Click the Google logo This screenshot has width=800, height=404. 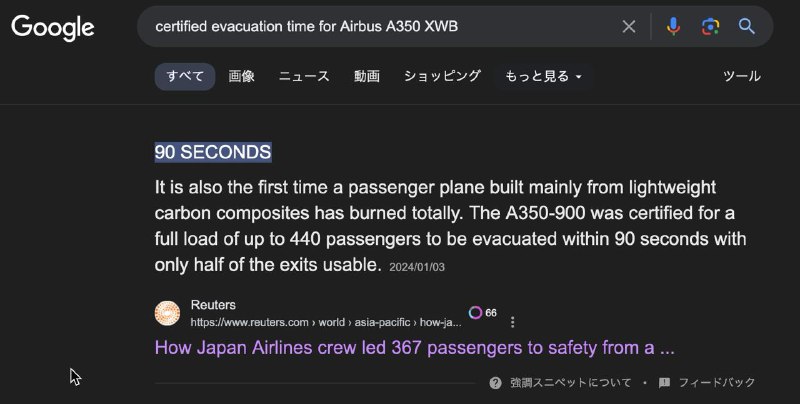(53, 27)
